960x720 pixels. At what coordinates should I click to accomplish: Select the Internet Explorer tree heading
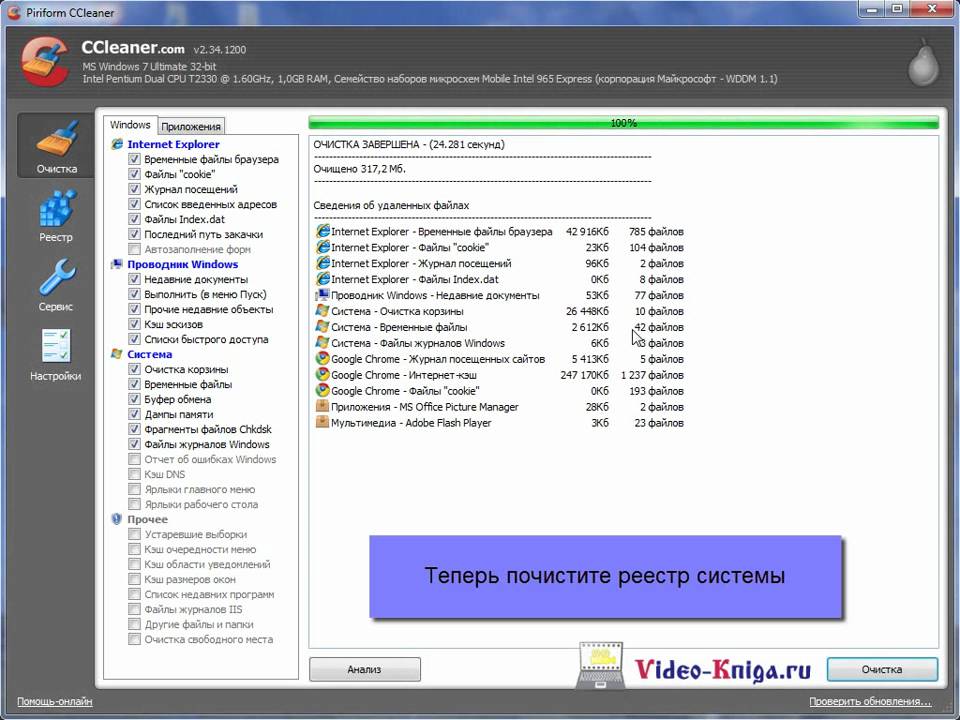pos(173,144)
